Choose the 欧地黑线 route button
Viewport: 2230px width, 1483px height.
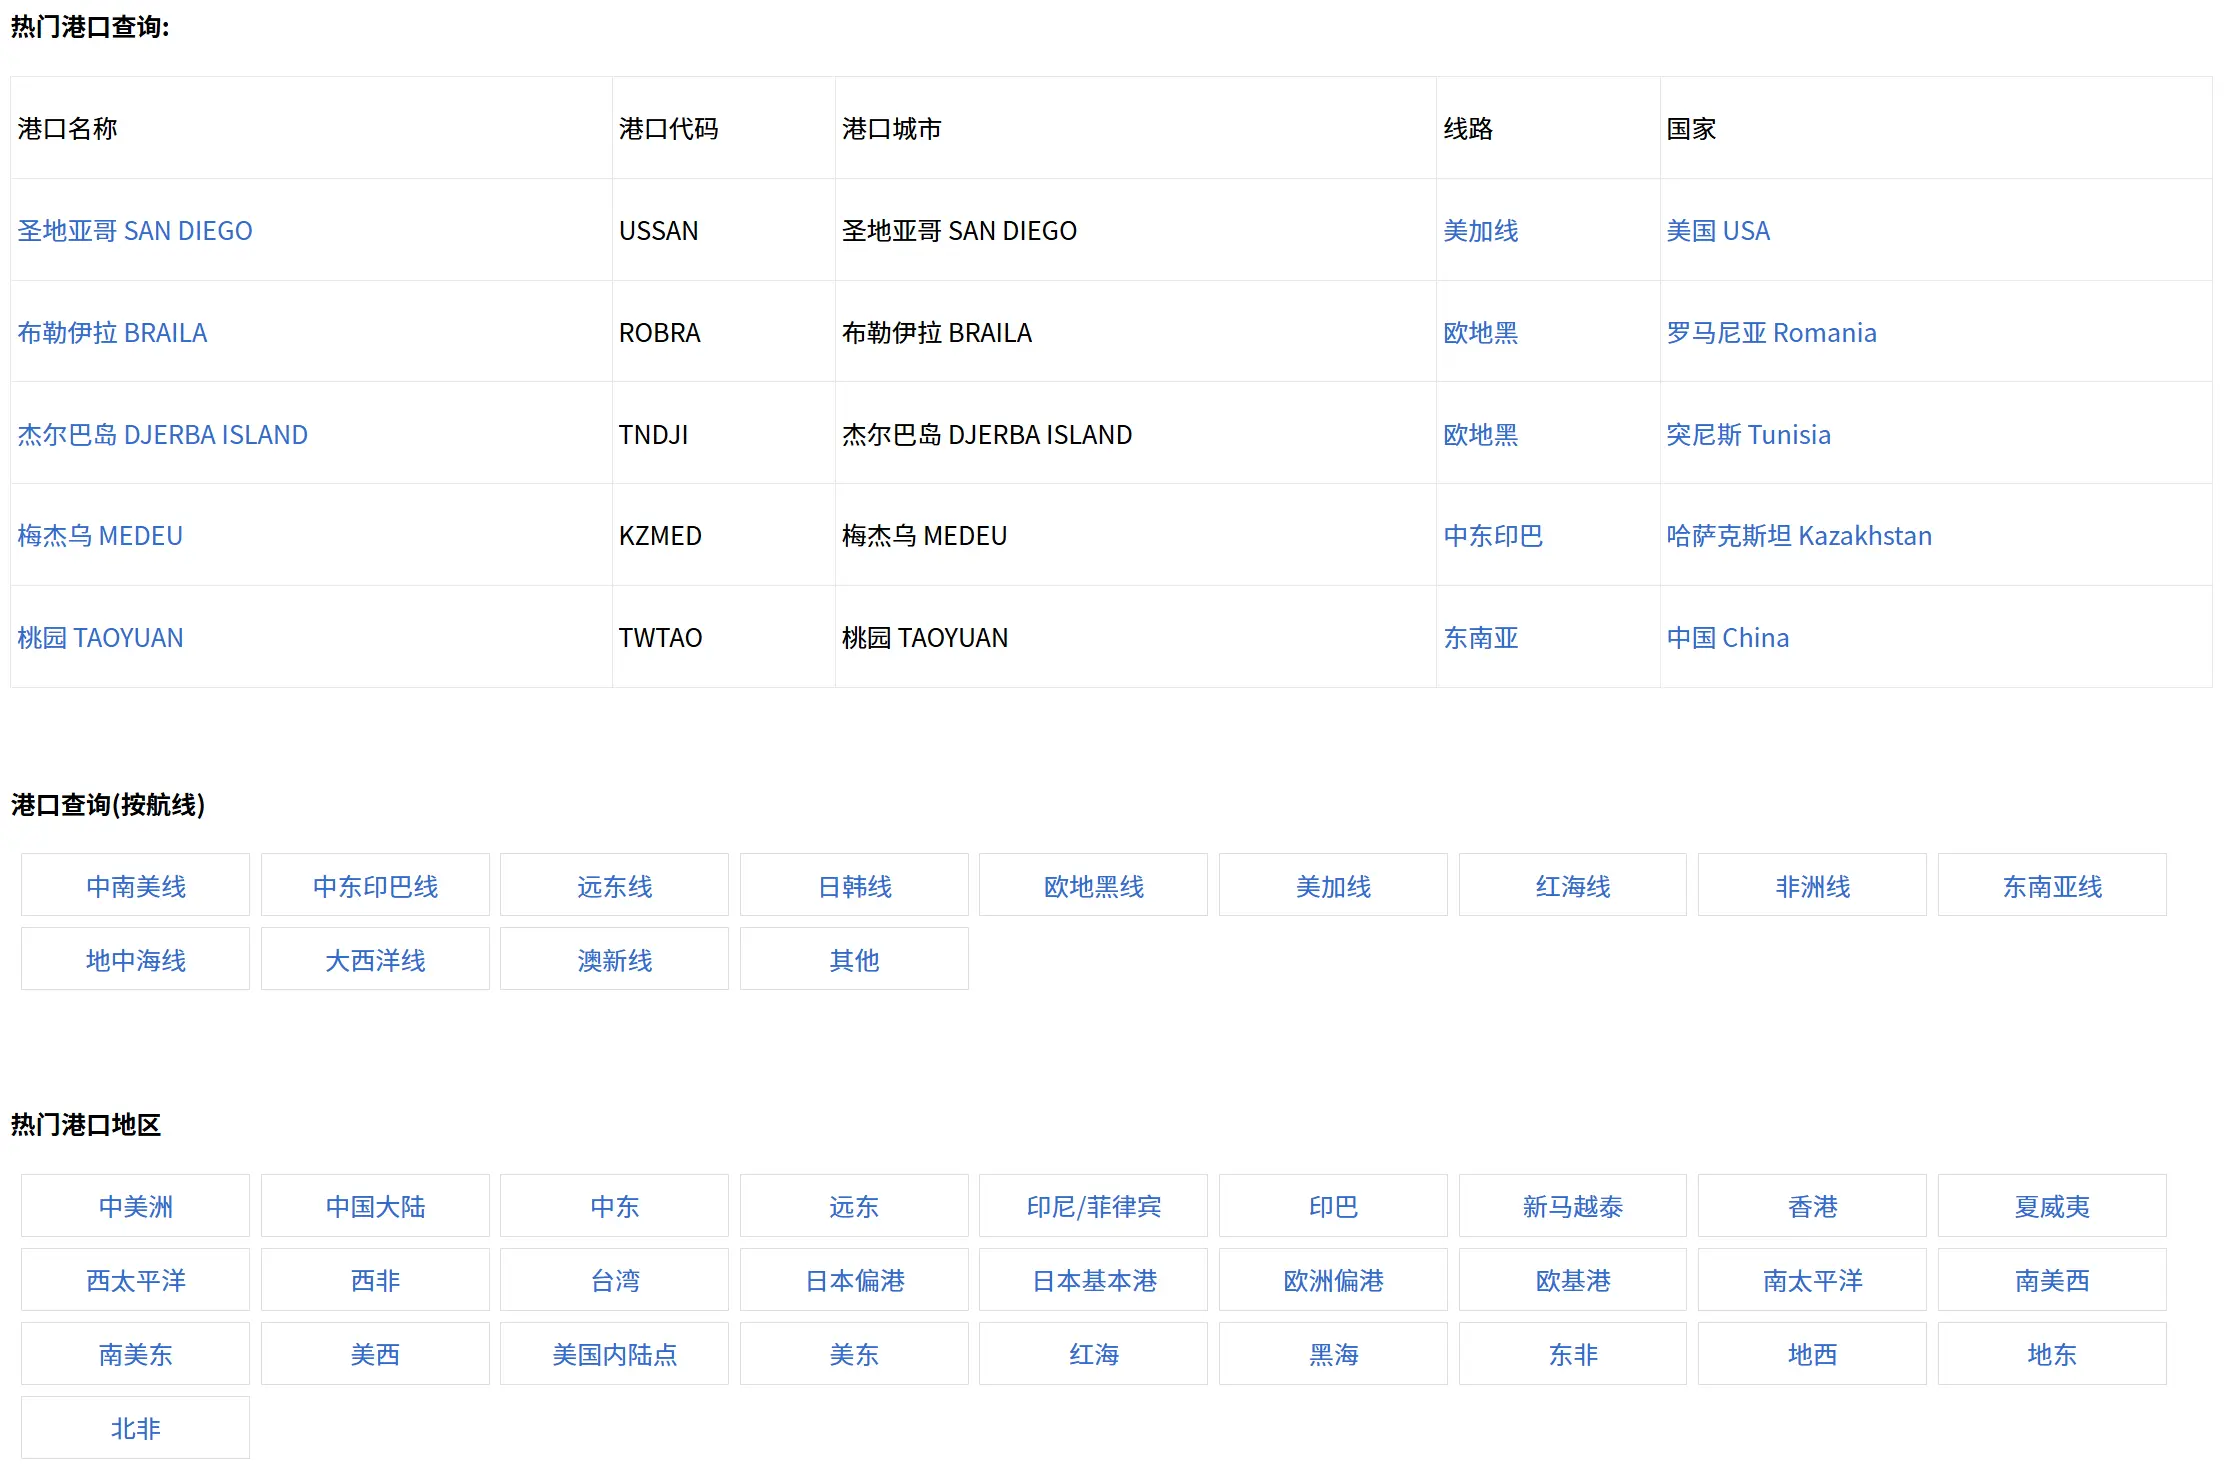pyautogui.click(x=1093, y=886)
